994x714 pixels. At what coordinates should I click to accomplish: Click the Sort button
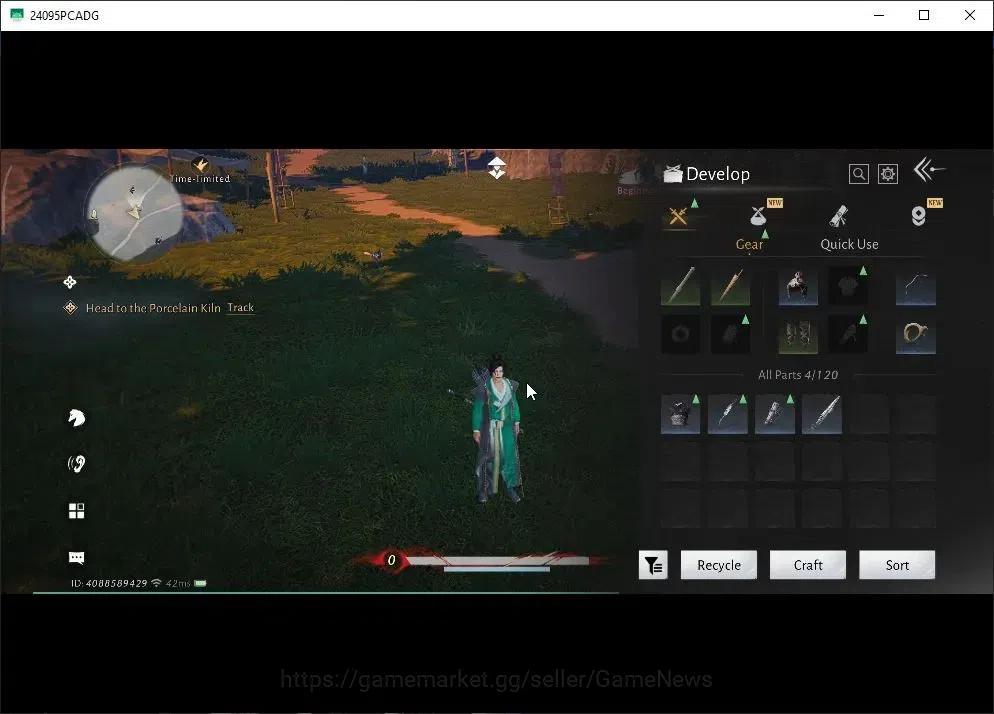coord(897,565)
